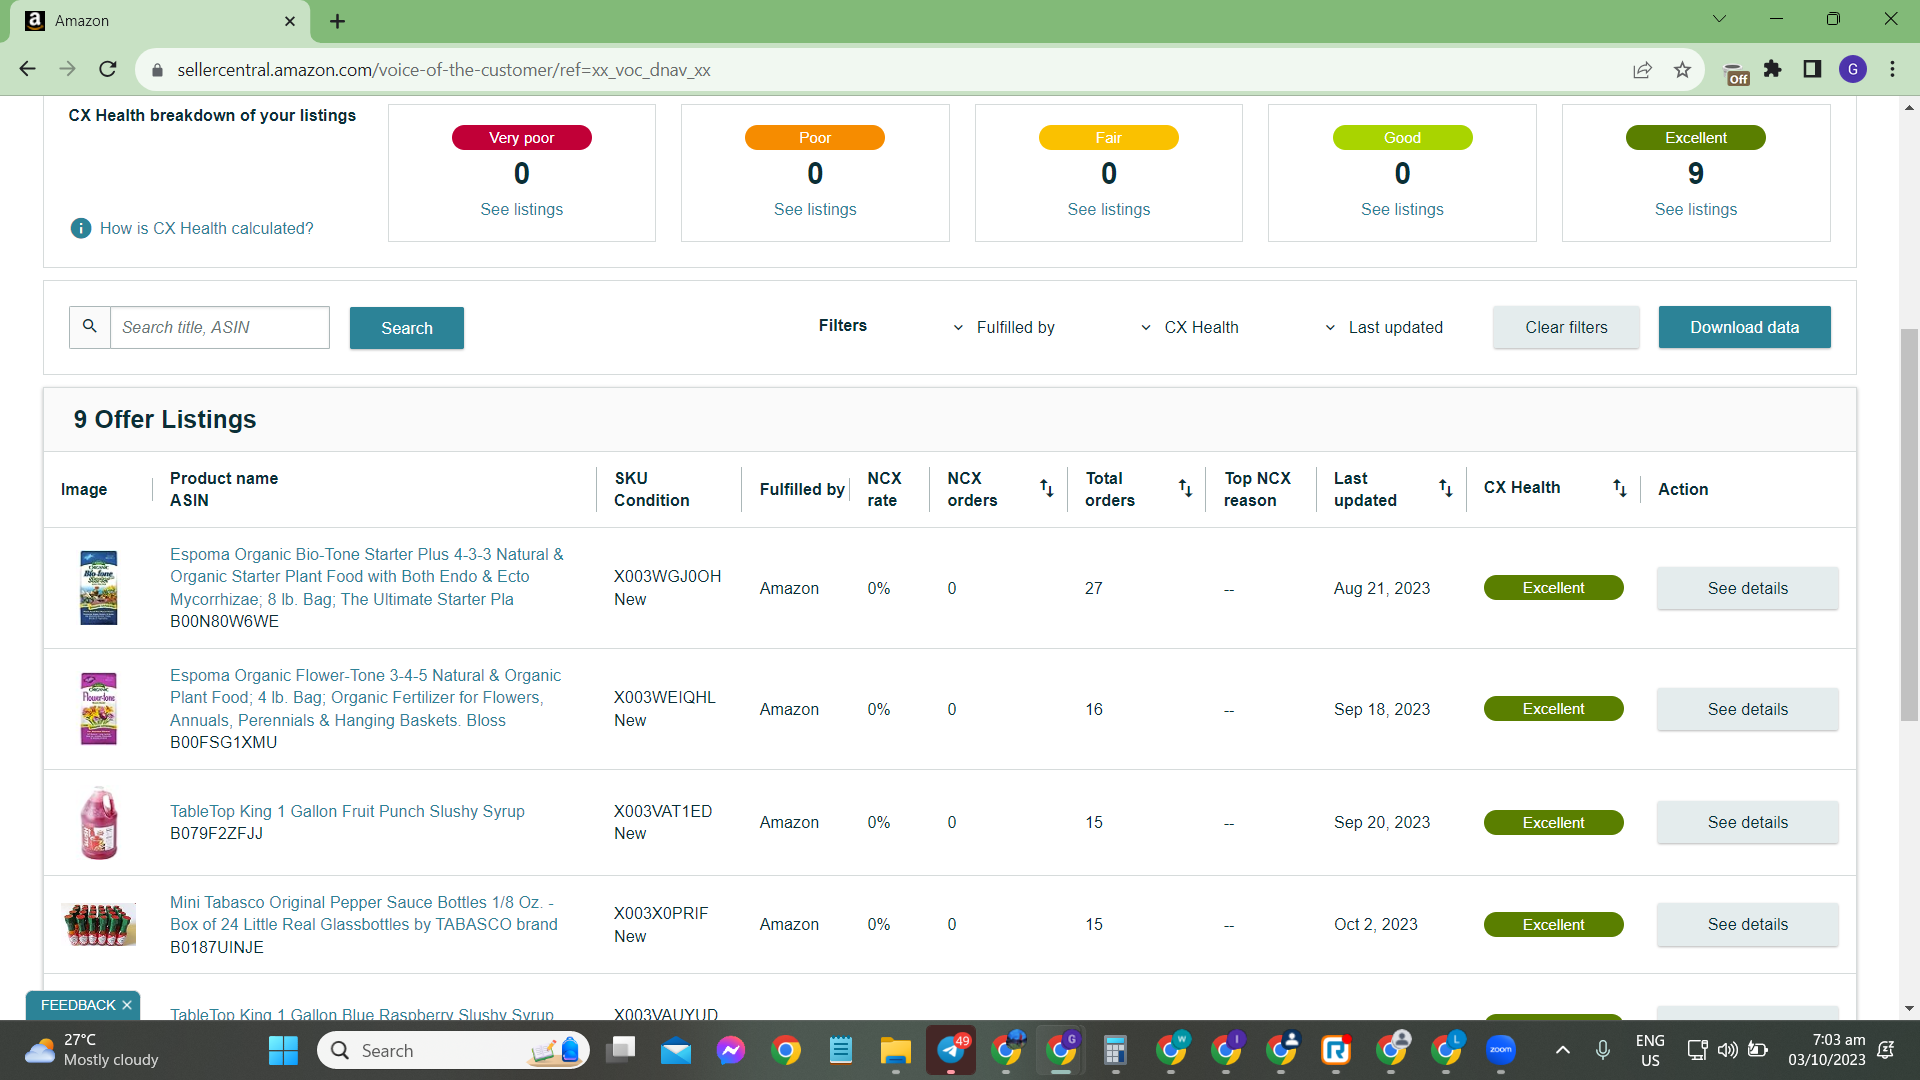
Task: Launch Mail app from taskbar
Action: 676,1050
